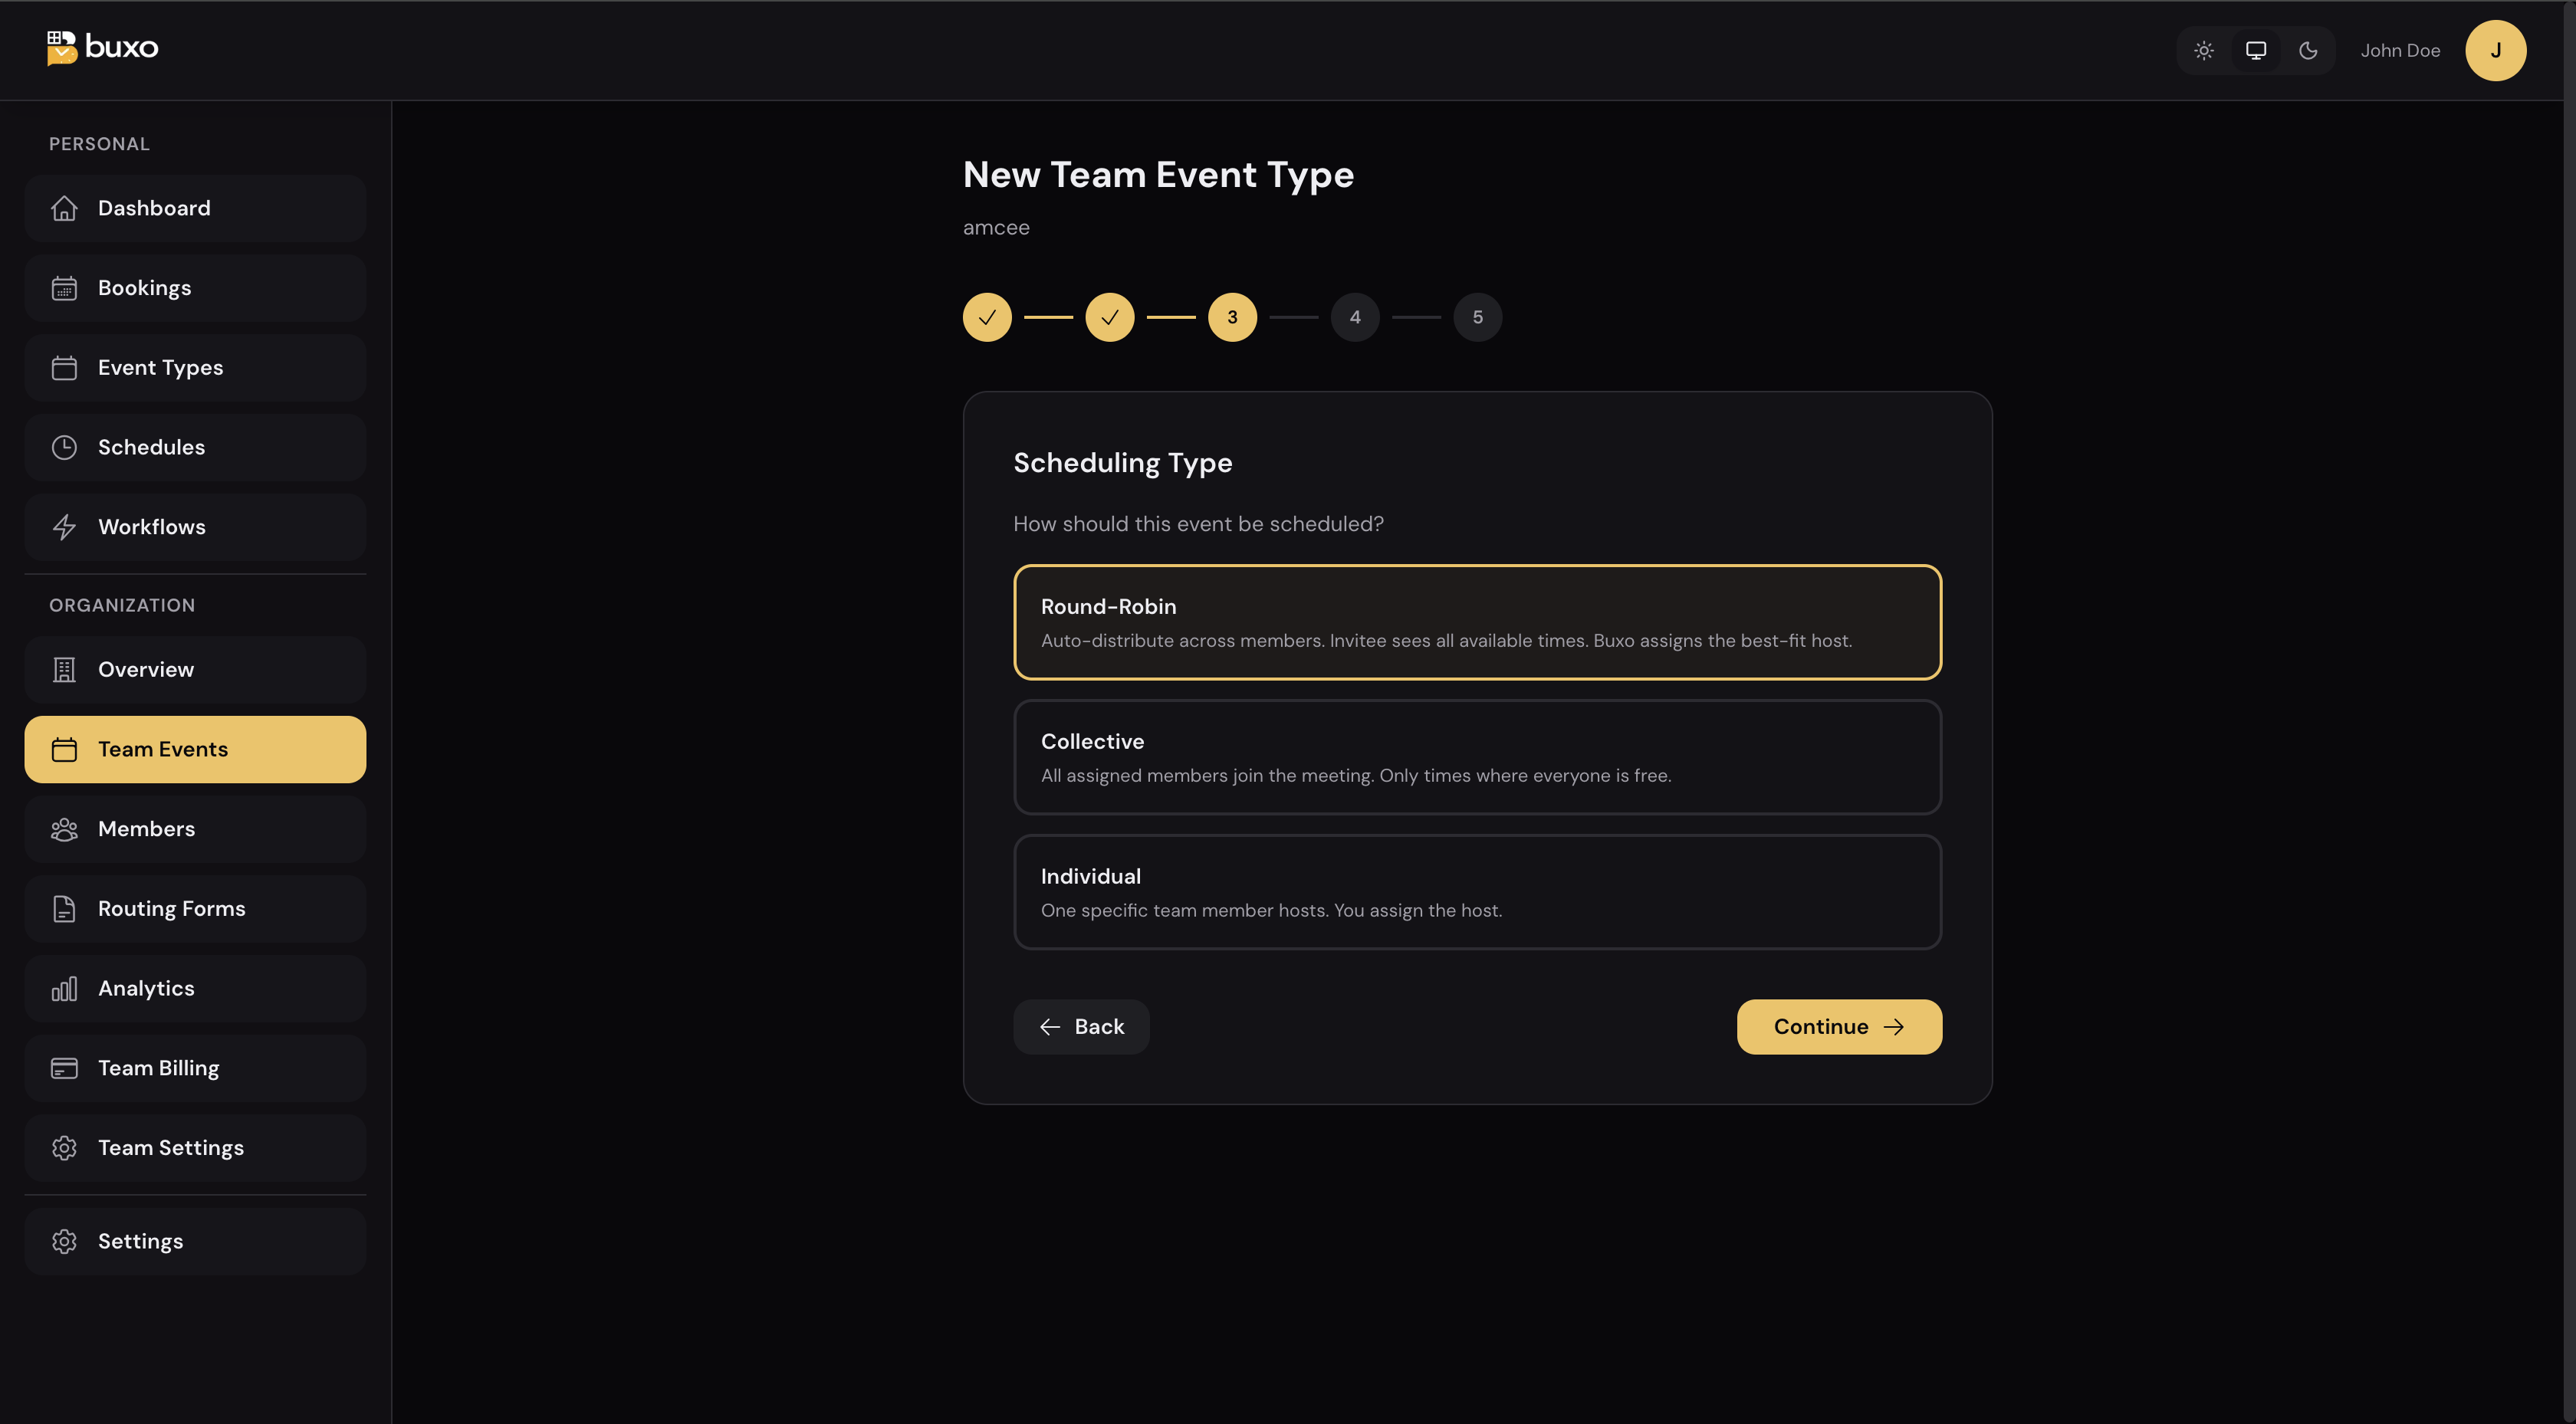Click the buxo logo icon
The width and height of the screenshot is (2576, 1424).
click(62, 47)
